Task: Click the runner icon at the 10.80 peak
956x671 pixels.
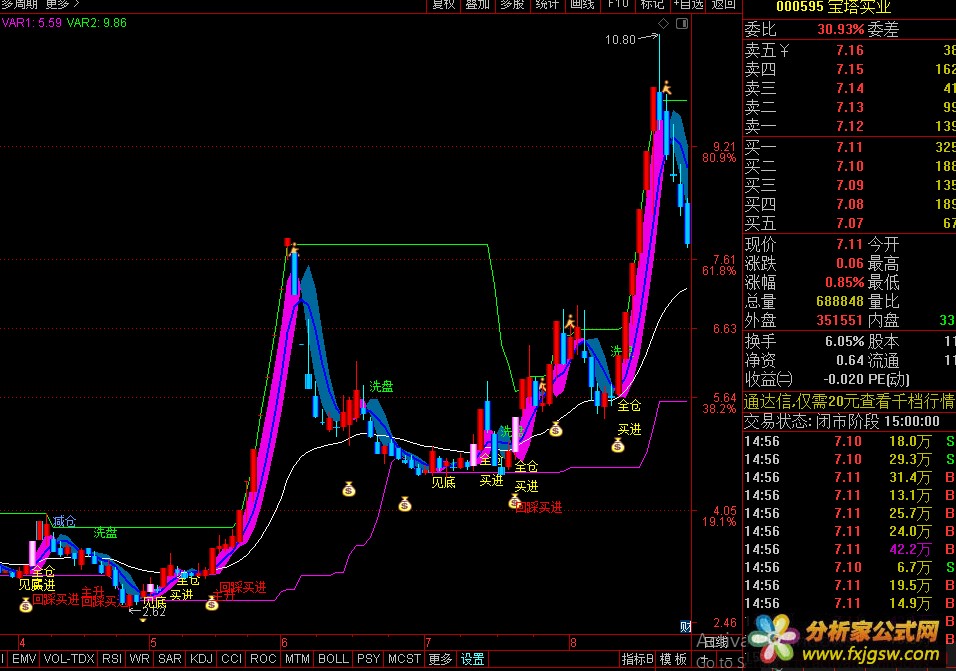Action: tap(667, 88)
